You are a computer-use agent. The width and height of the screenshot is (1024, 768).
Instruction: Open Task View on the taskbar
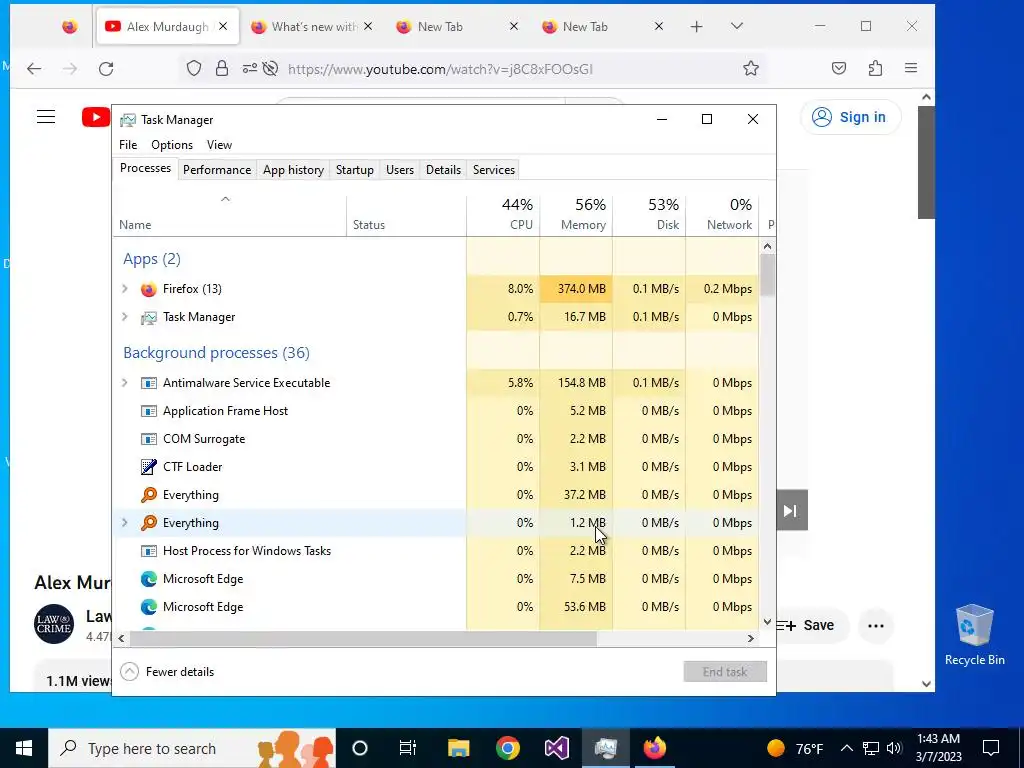tap(408, 748)
